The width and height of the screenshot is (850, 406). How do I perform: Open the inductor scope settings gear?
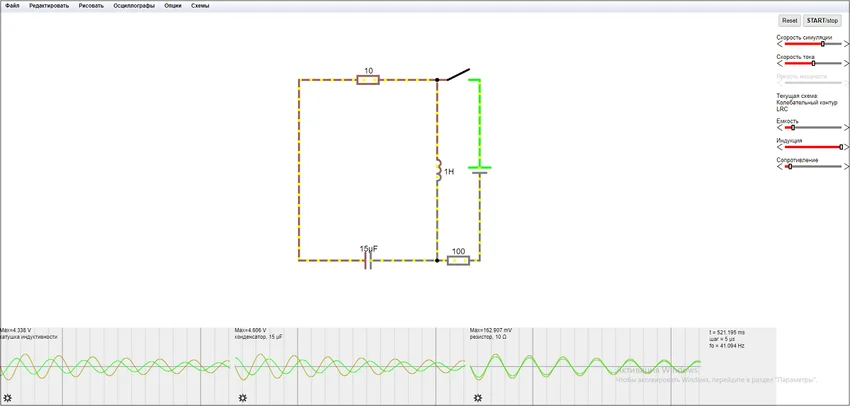7,398
